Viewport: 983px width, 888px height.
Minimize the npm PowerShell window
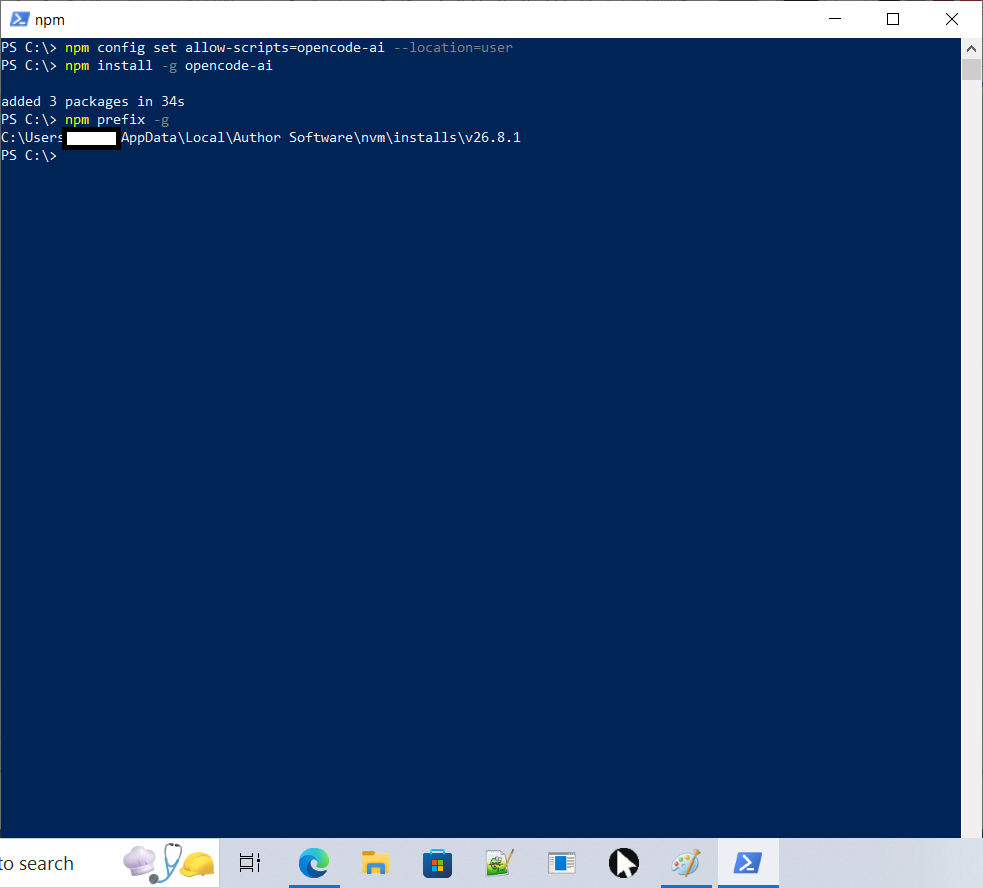(834, 19)
